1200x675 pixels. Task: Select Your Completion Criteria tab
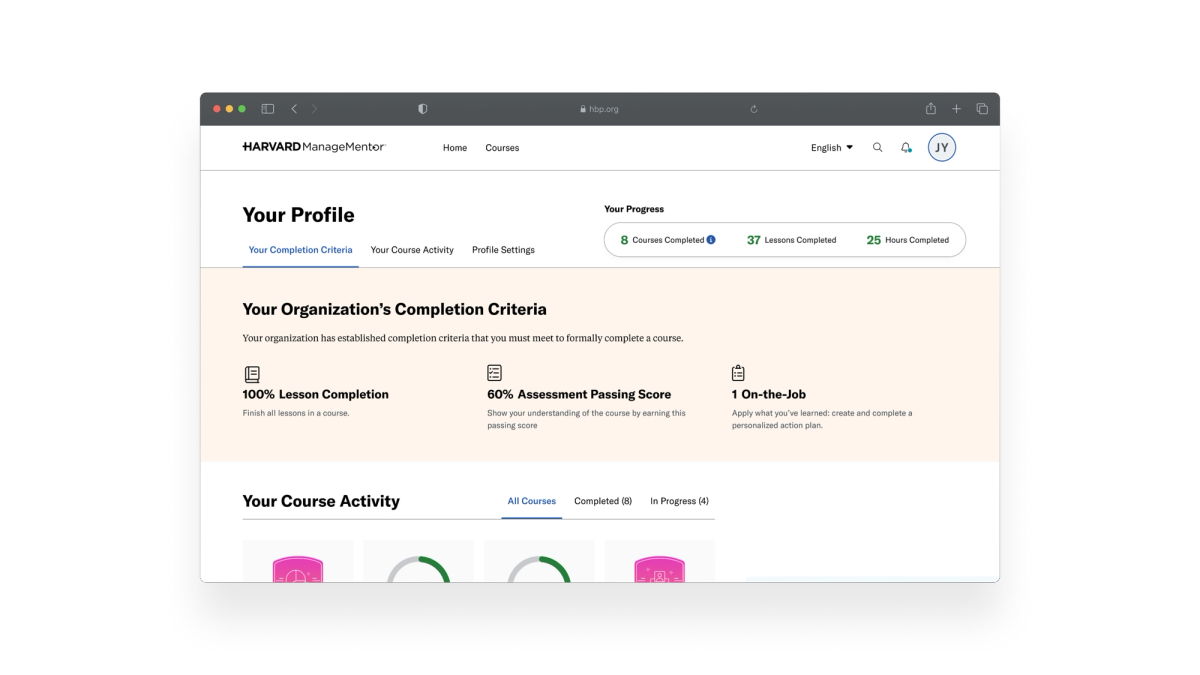(300, 250)
